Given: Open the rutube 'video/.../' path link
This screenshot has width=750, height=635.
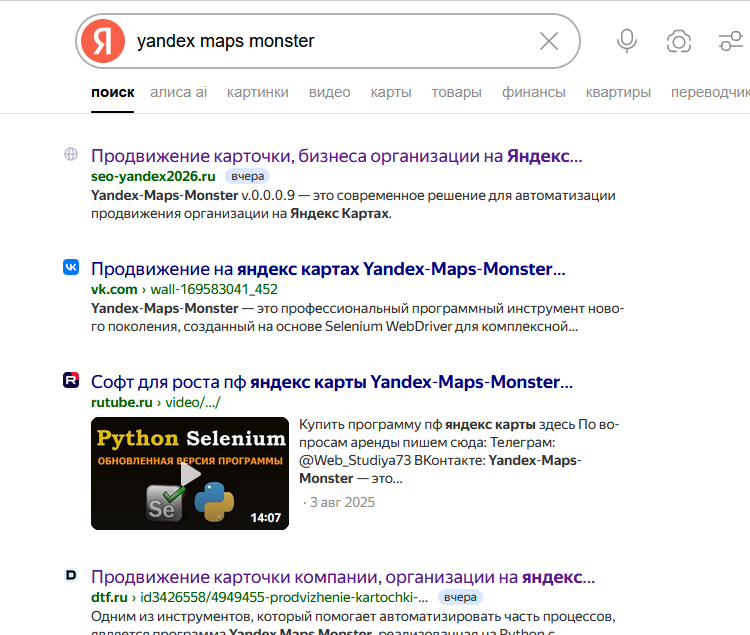Looking at the screenshot, I should [193, 402].
